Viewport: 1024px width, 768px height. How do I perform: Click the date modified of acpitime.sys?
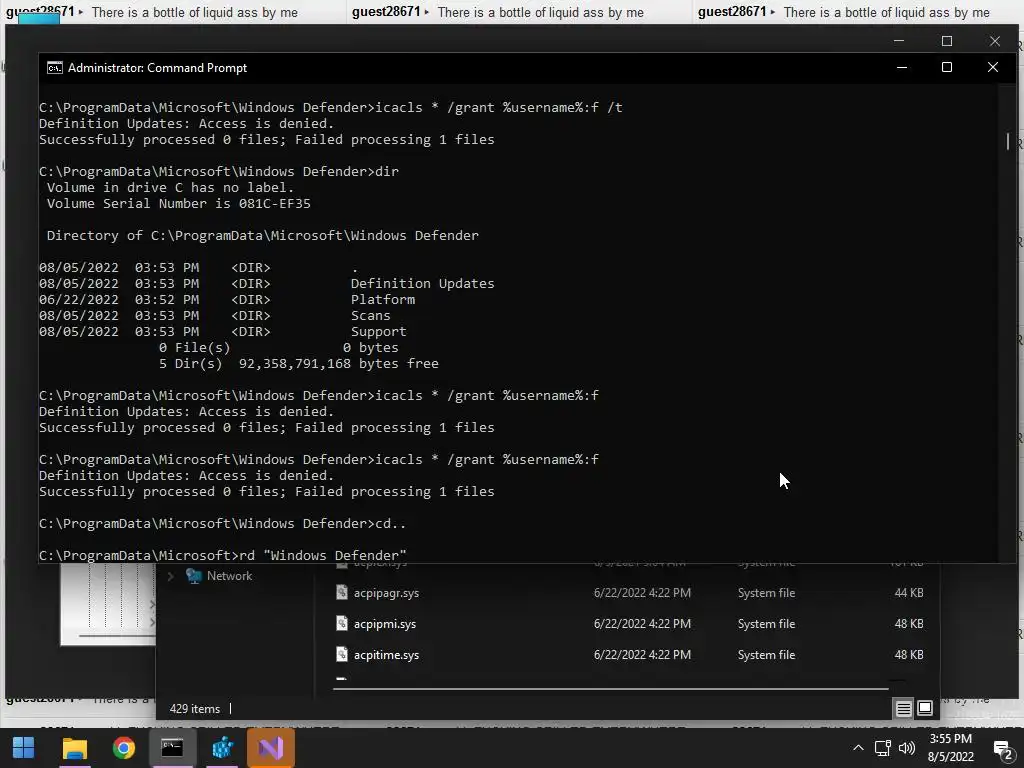click(642, 654)
